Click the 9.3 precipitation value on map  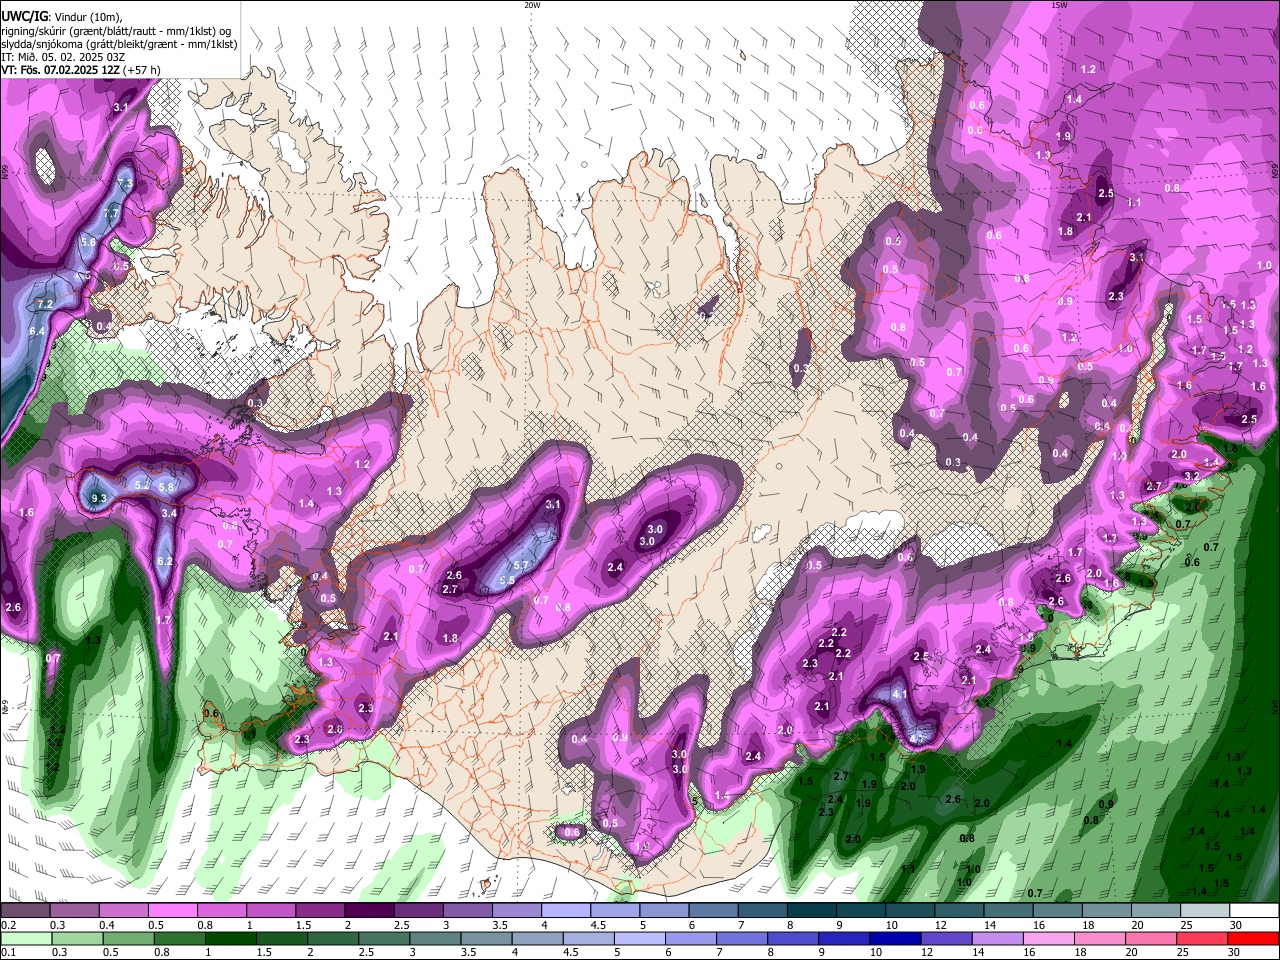[x=98, y=498]
